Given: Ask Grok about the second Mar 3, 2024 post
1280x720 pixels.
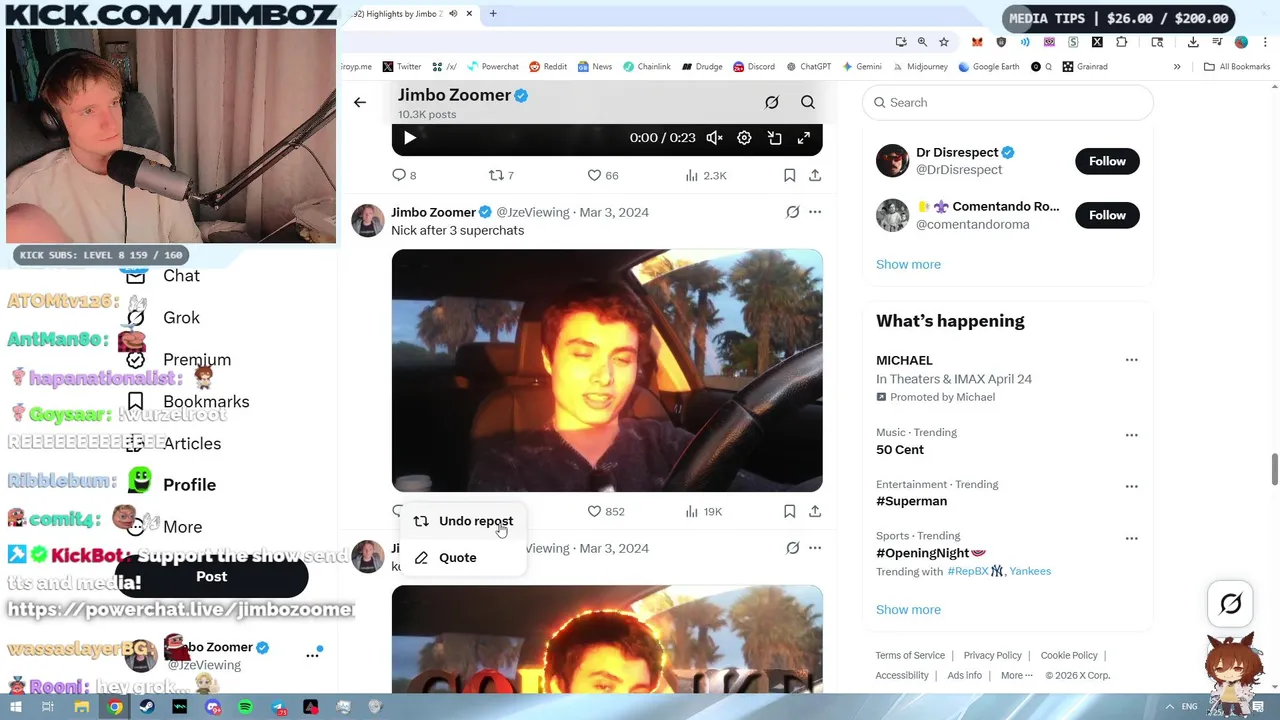Looking at the screenshot, I should click(793, 548).
